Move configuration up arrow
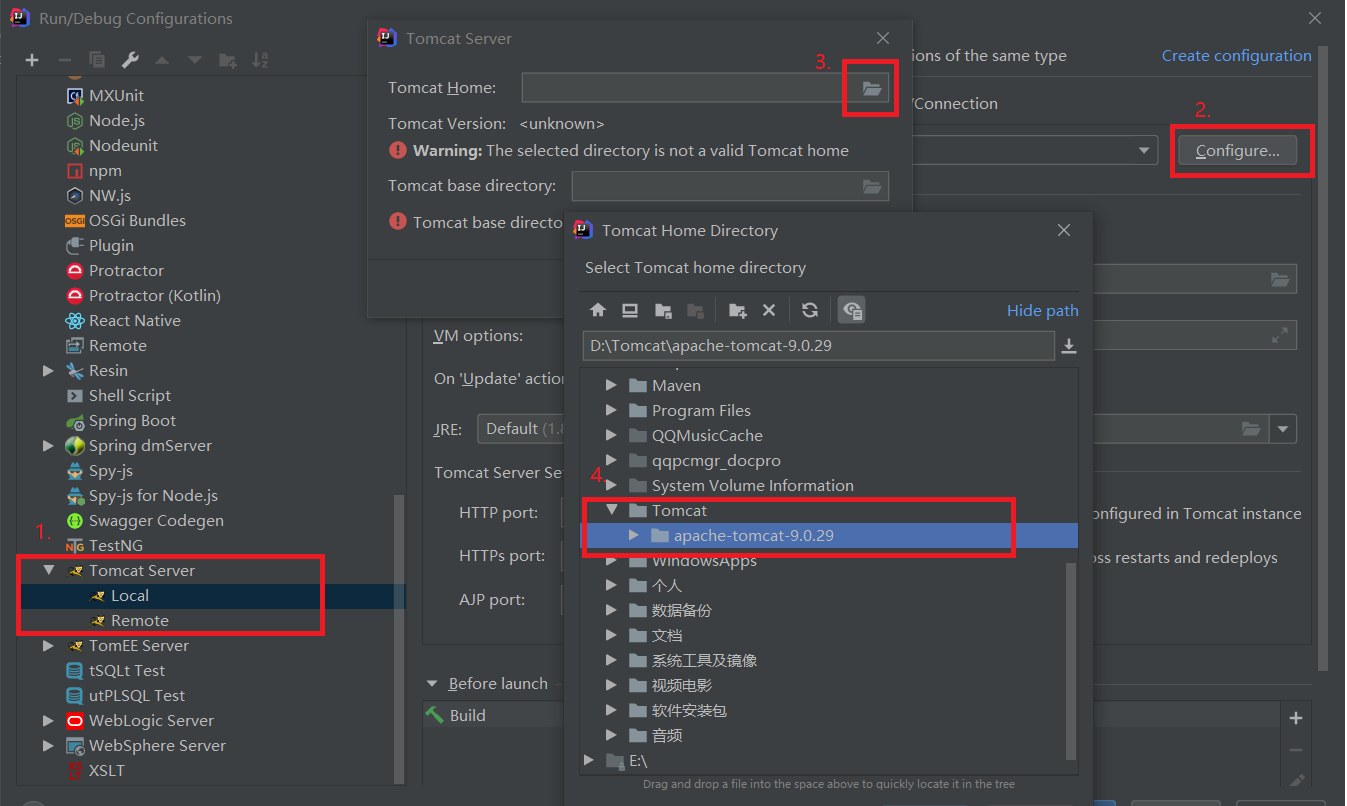This screenshot has width=1347, height=806. (x=162, y=60)
